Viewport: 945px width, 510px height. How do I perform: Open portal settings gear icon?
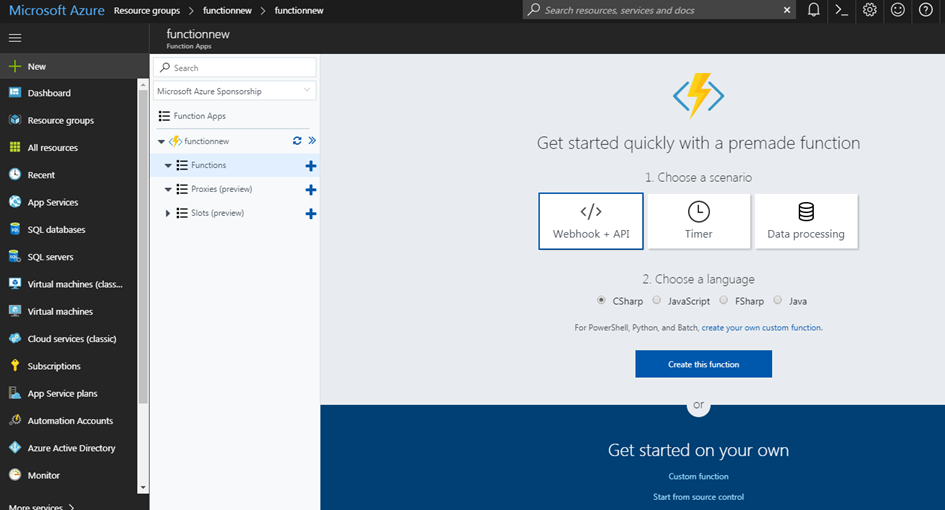click(870, 10)
